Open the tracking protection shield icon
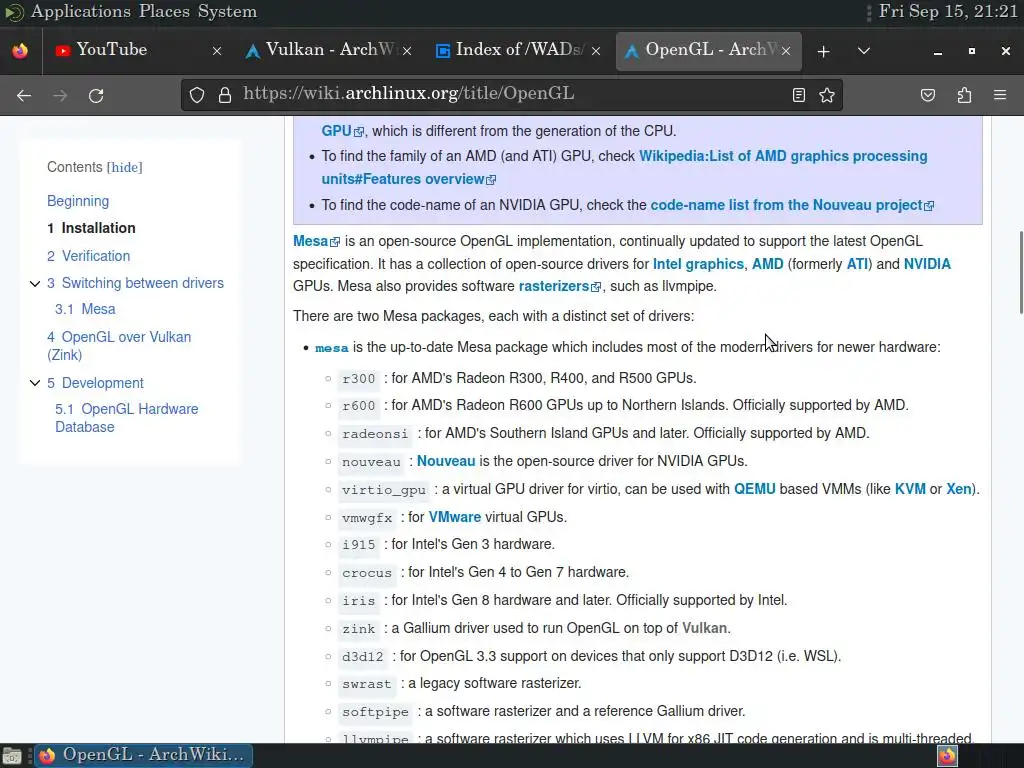This screenshot has width=1024, height=768. click(197, 95)
